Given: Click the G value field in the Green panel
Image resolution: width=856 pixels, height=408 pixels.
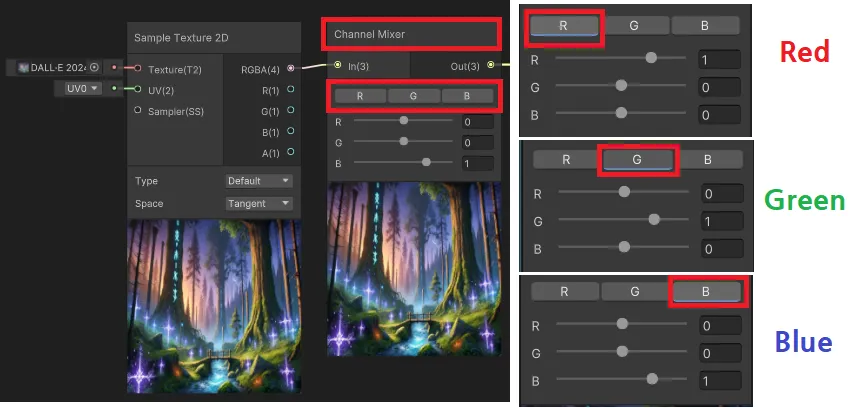Looking at the screenshot, I should coord(722,221).
